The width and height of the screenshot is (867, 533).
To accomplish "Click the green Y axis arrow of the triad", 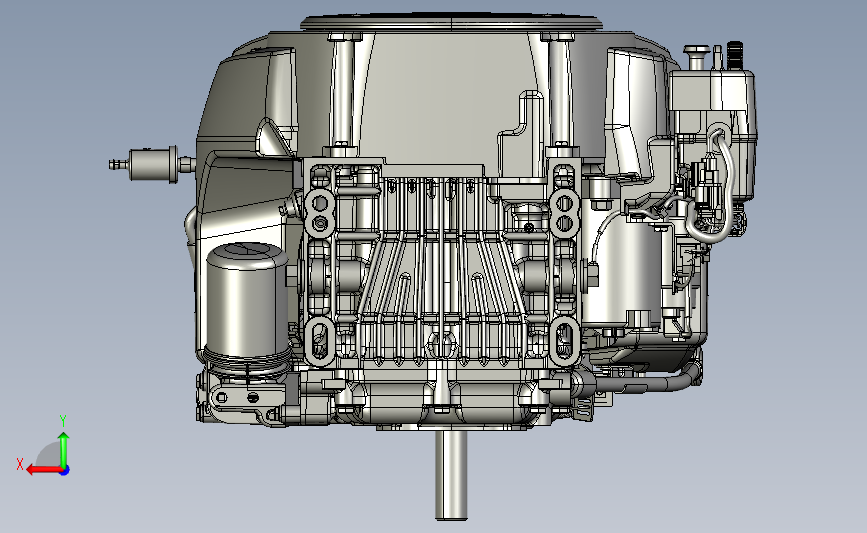I will pos(64,448).
